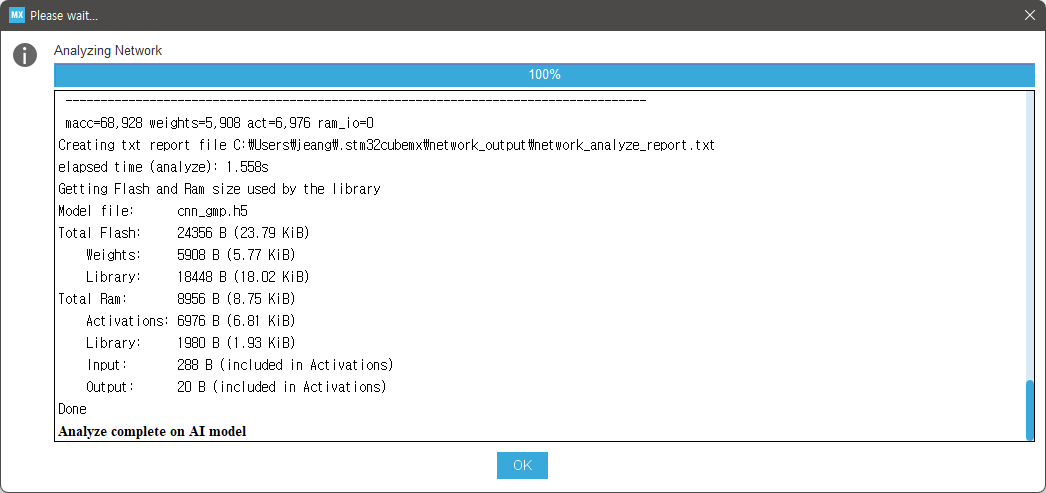Click the Total Flash 24356 B line

184,233
